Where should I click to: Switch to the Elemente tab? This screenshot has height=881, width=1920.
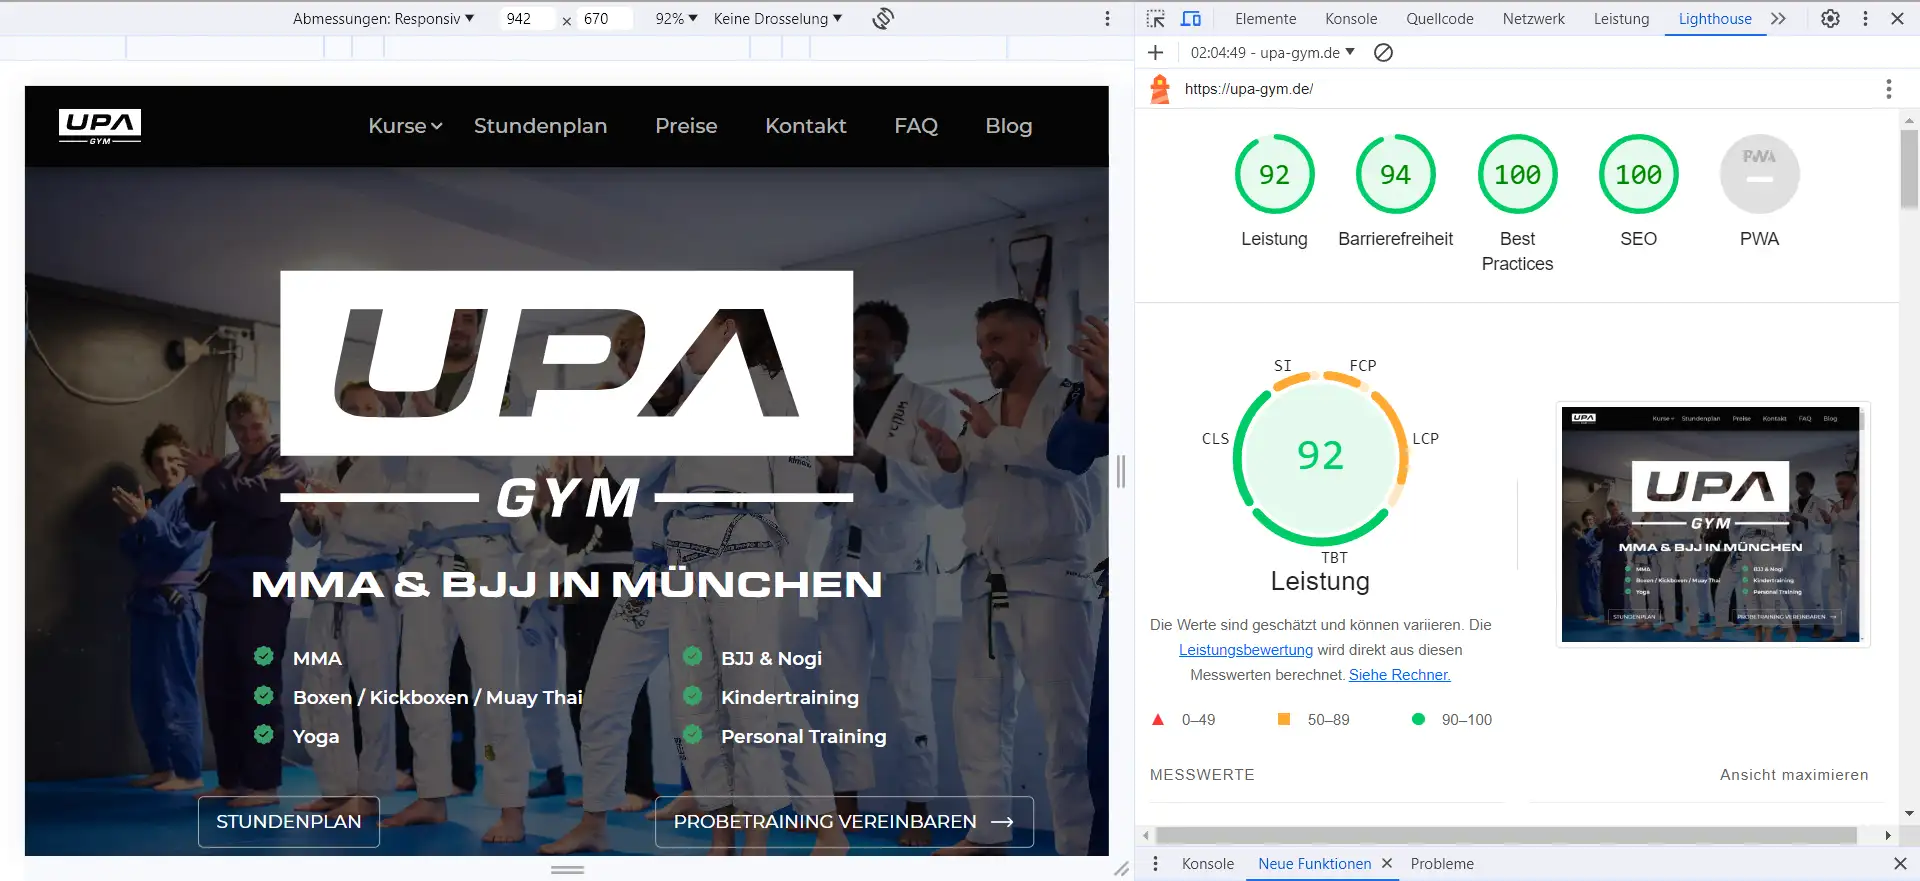tap(1265, 19)
